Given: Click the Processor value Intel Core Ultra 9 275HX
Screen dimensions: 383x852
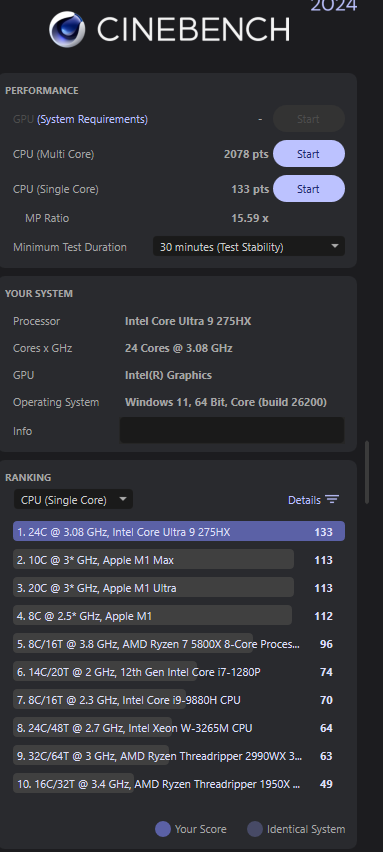Looking at the screenshot, I should [x=188, y=321].
